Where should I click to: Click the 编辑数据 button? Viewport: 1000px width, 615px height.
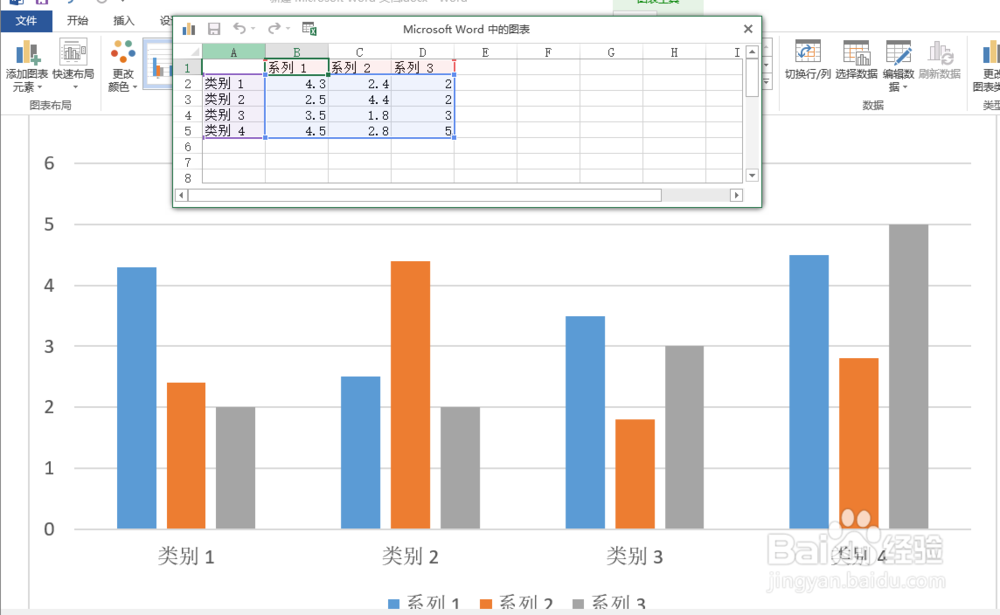point(898,66)
